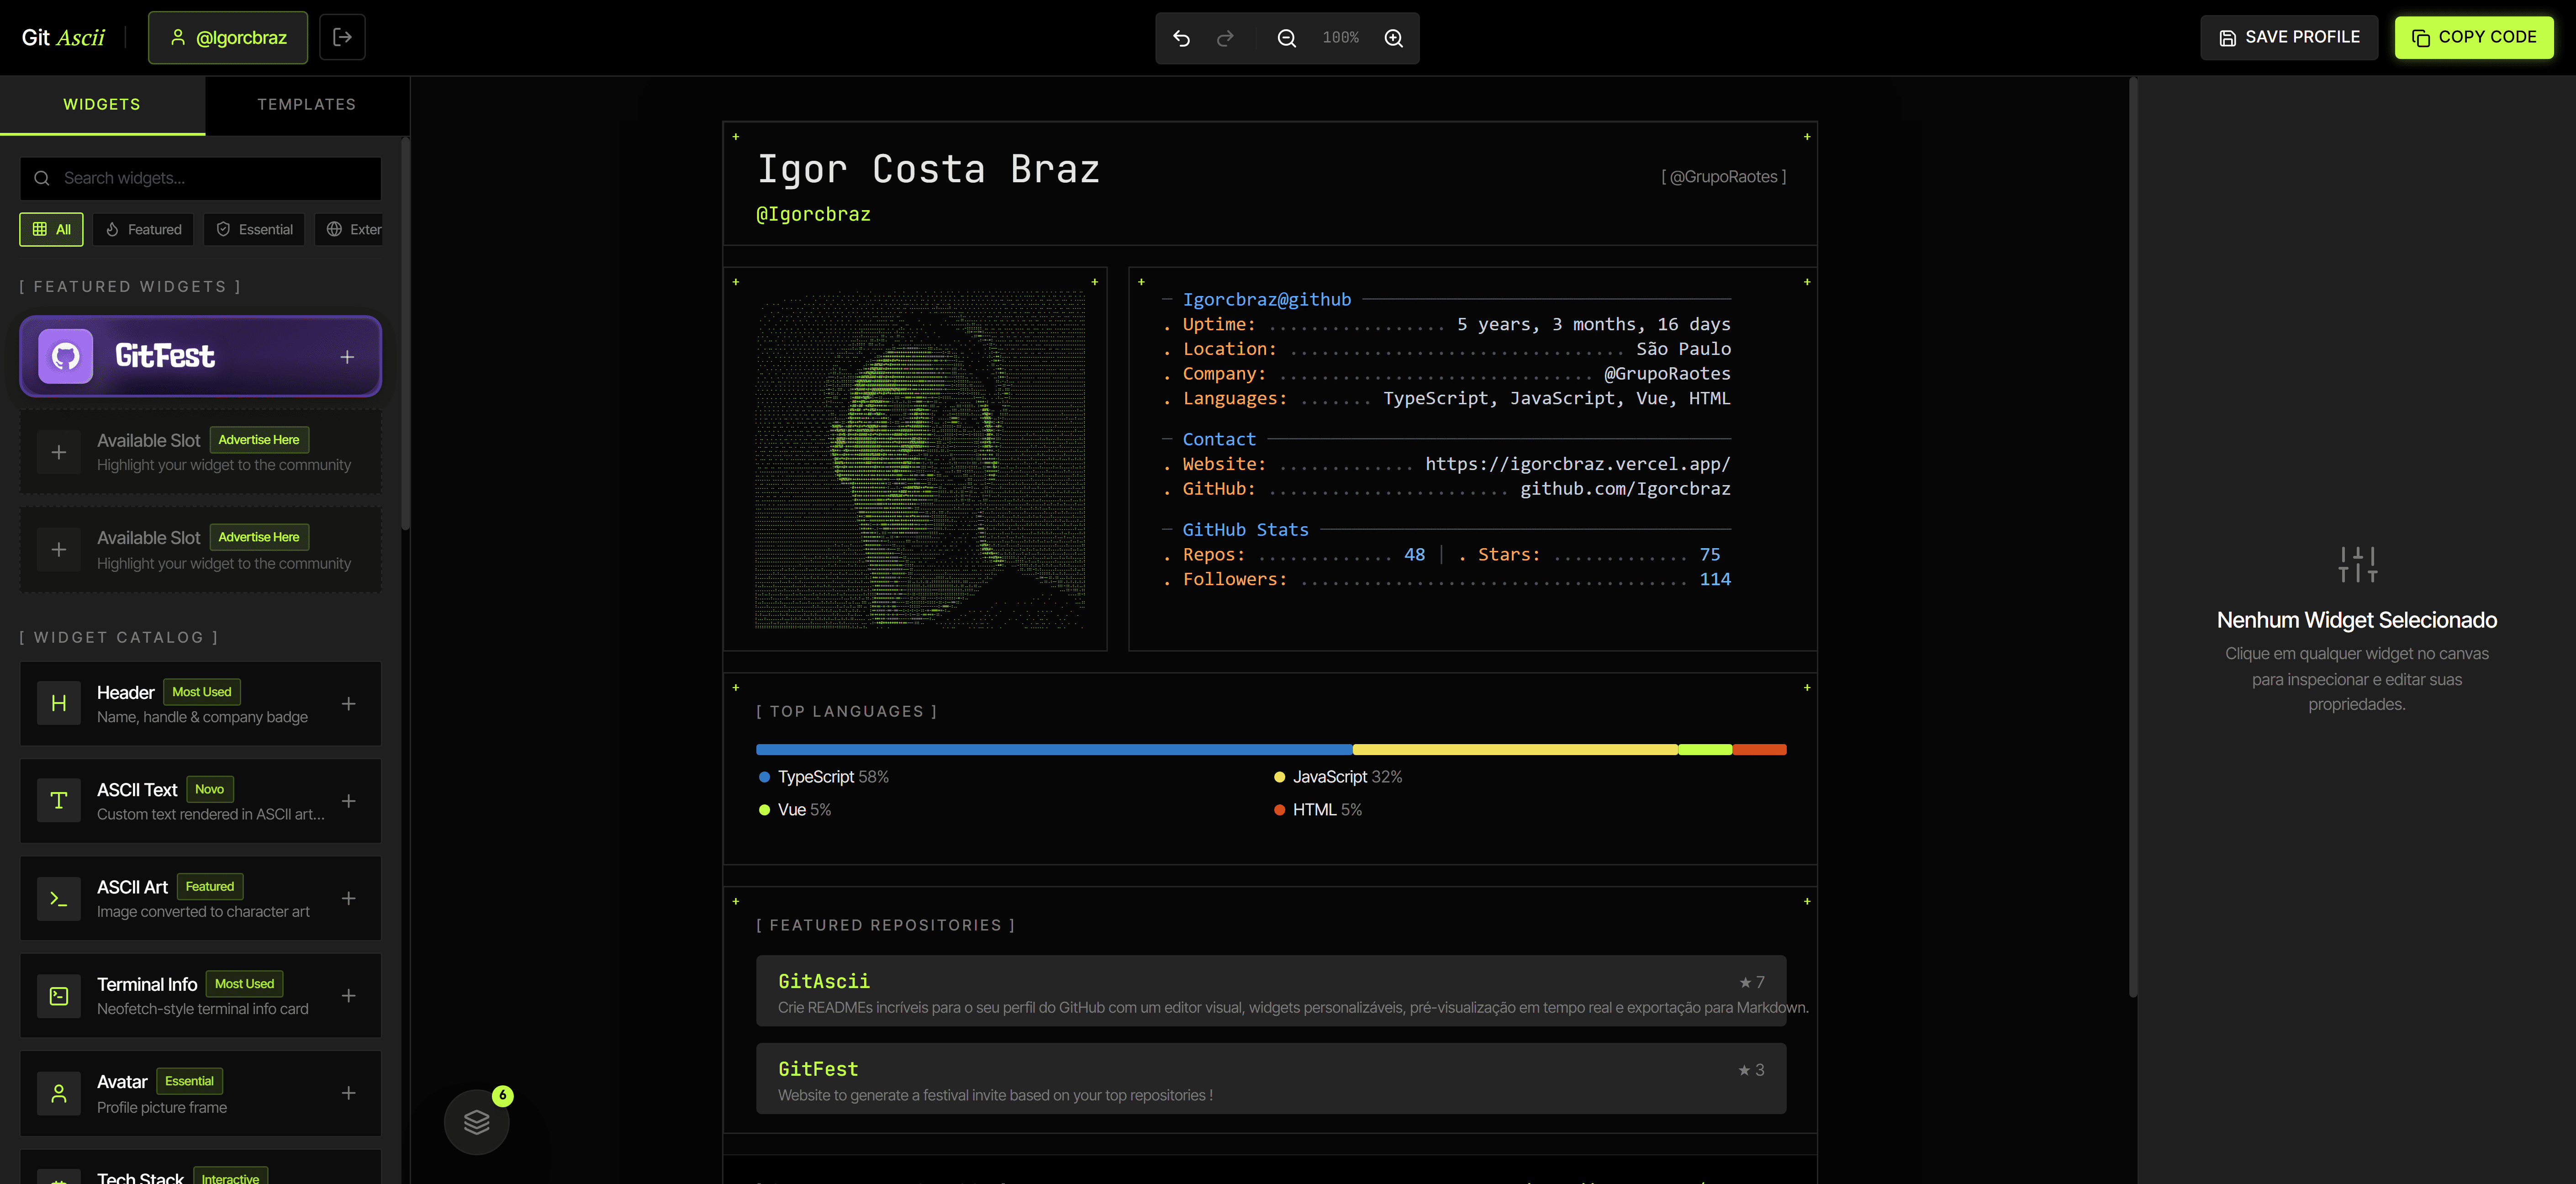
Task: Click the ASCII Art terminal prompt icon
Action: [x=59, y=898]
